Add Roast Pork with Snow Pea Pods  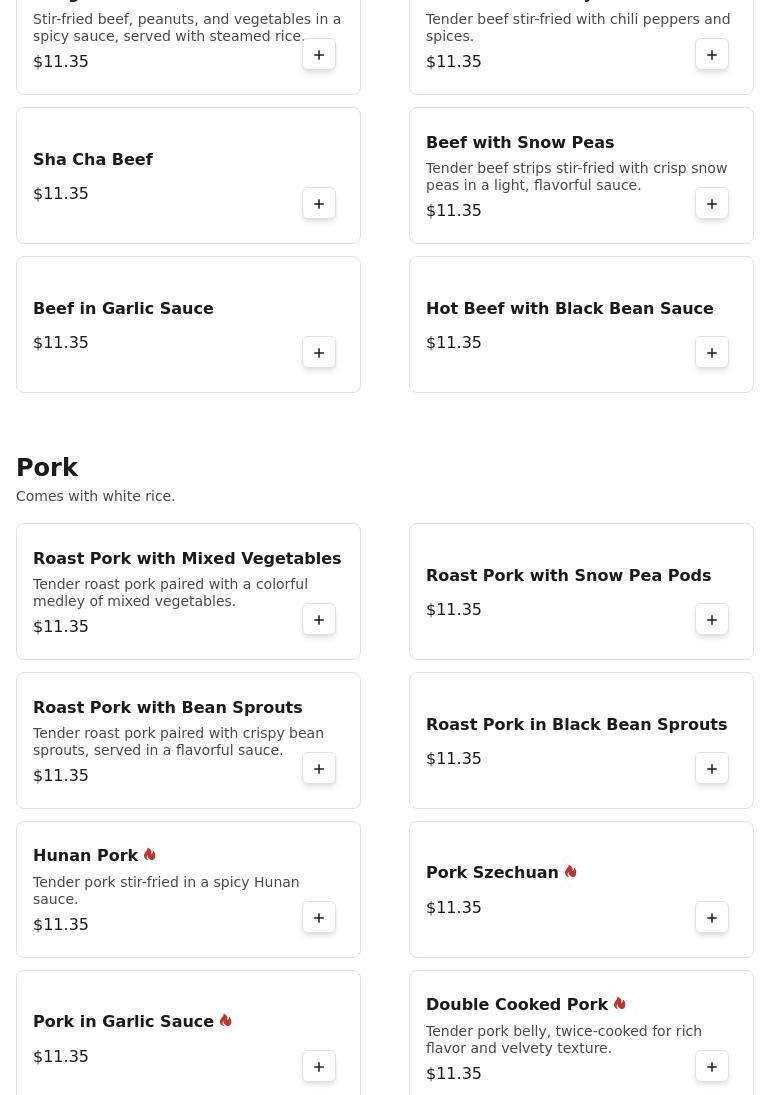tap(712, 620)
